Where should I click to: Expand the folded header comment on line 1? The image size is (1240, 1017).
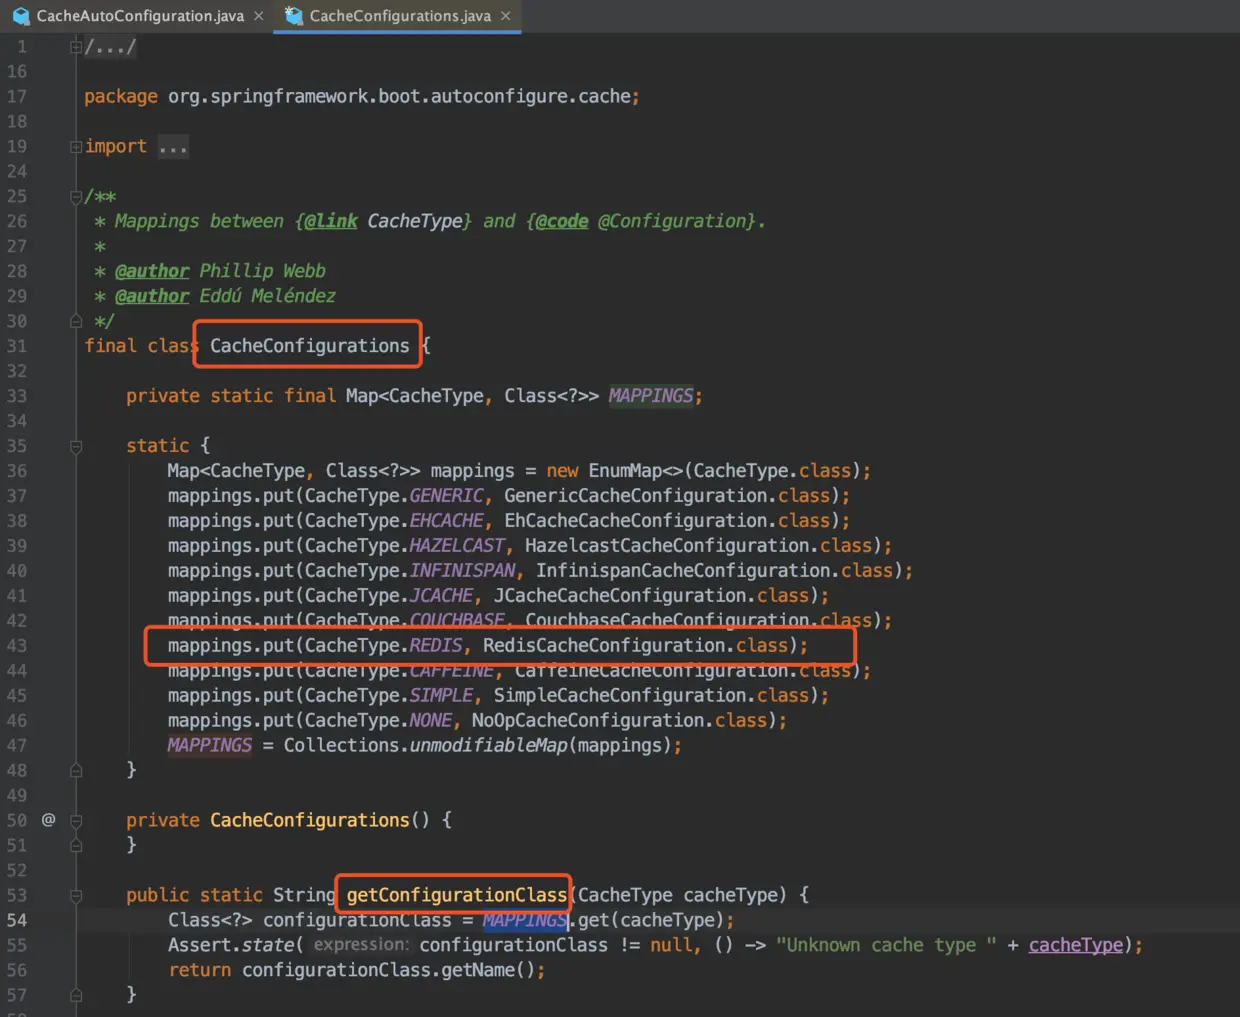click(x=76, y=47)
